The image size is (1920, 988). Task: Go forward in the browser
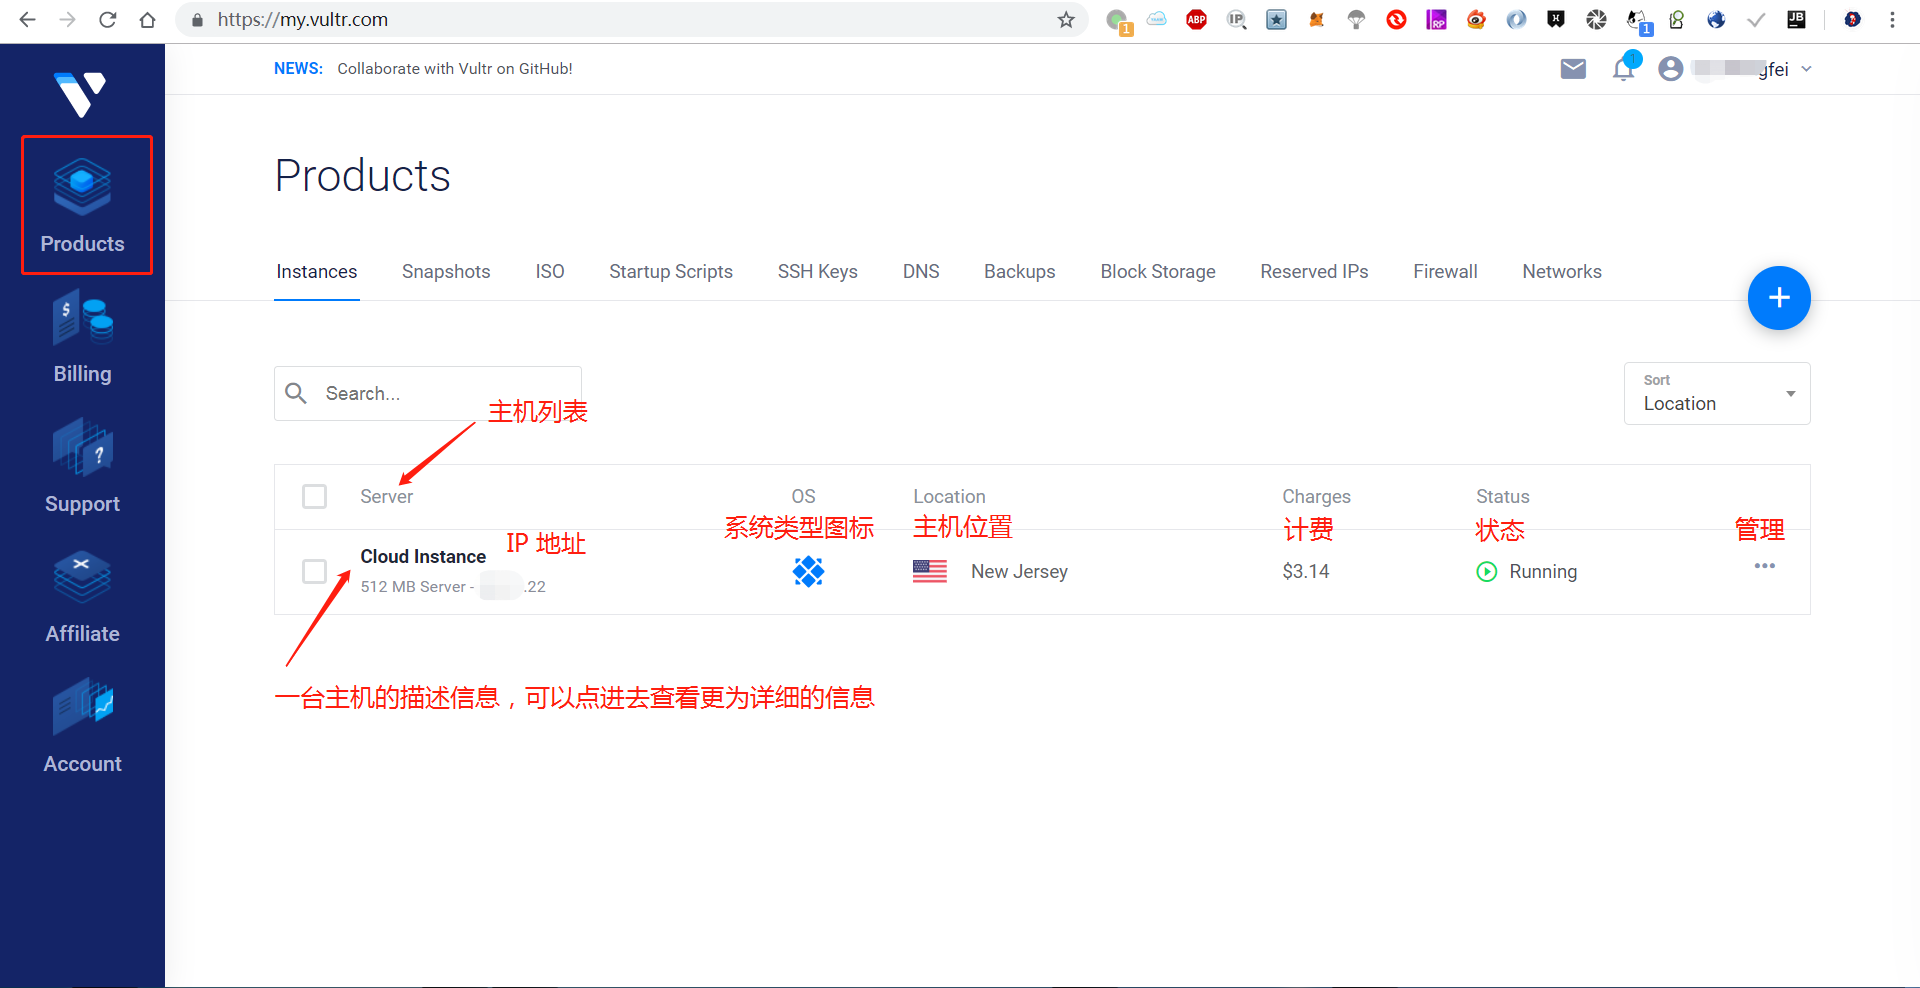click(x=67, y=20)
